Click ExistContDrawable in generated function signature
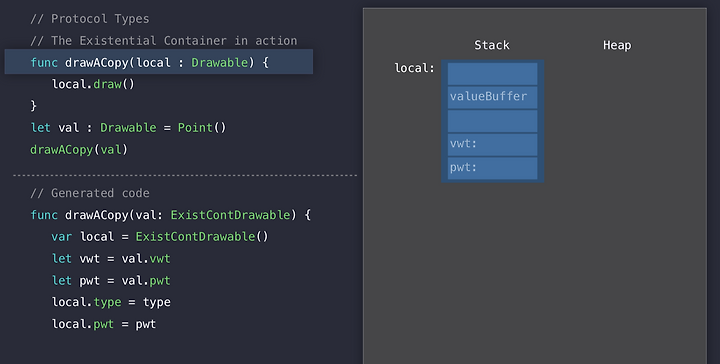 (233, 215)
